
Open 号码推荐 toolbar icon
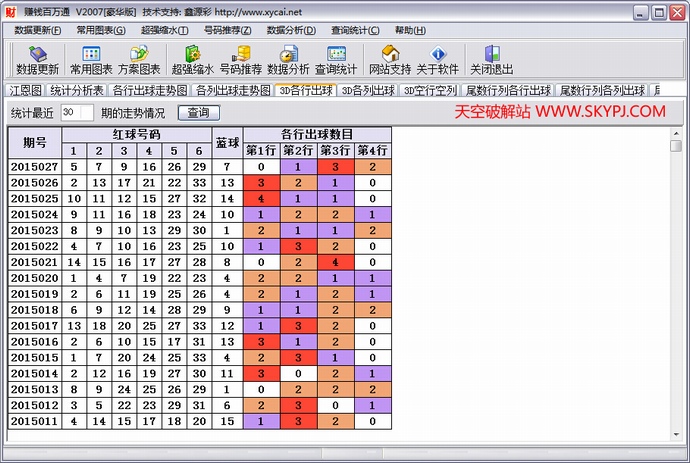[240, 60]
